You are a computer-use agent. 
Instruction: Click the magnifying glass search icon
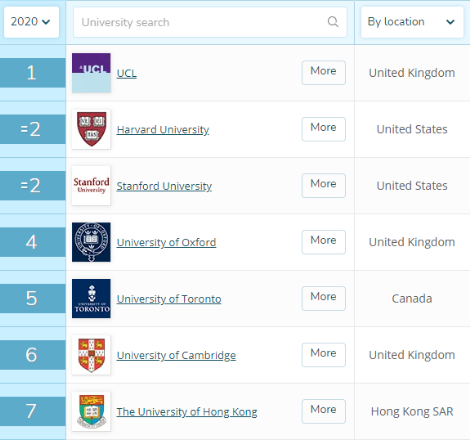[x=333, y=22]
